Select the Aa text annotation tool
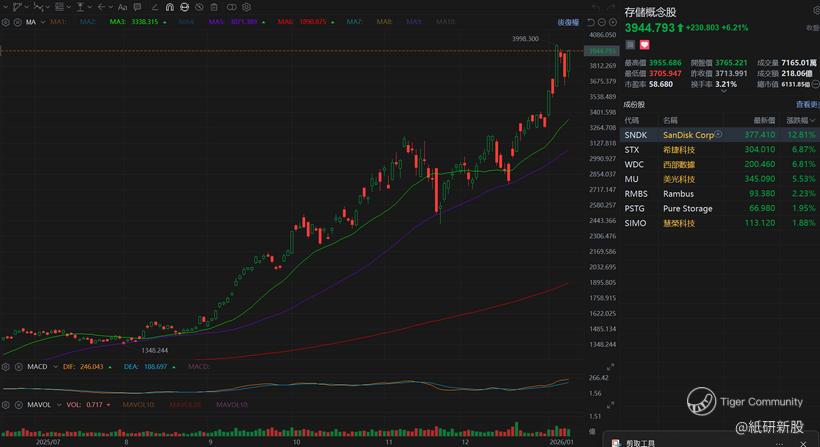 122,7
